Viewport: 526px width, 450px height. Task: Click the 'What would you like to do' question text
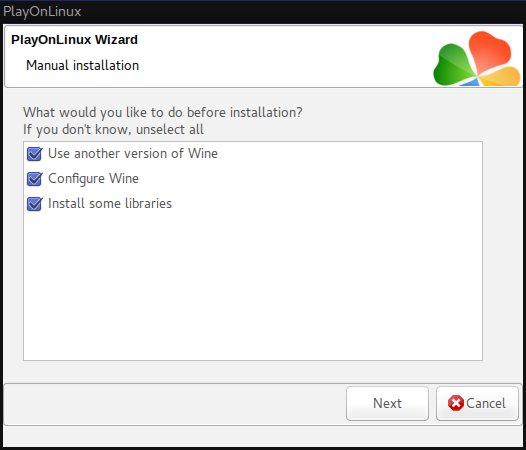click(x=163, y=112)
